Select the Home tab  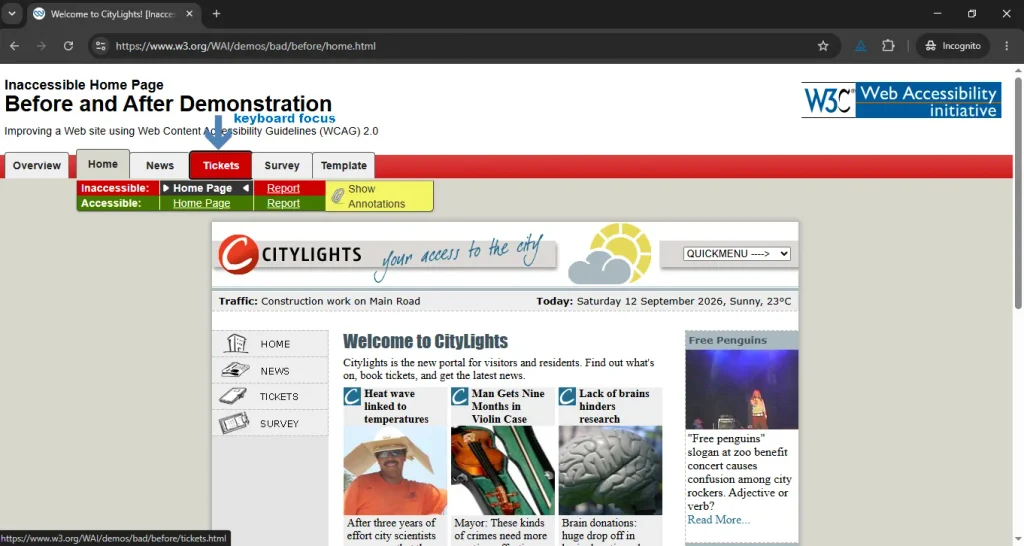click(x=103, y=164)
